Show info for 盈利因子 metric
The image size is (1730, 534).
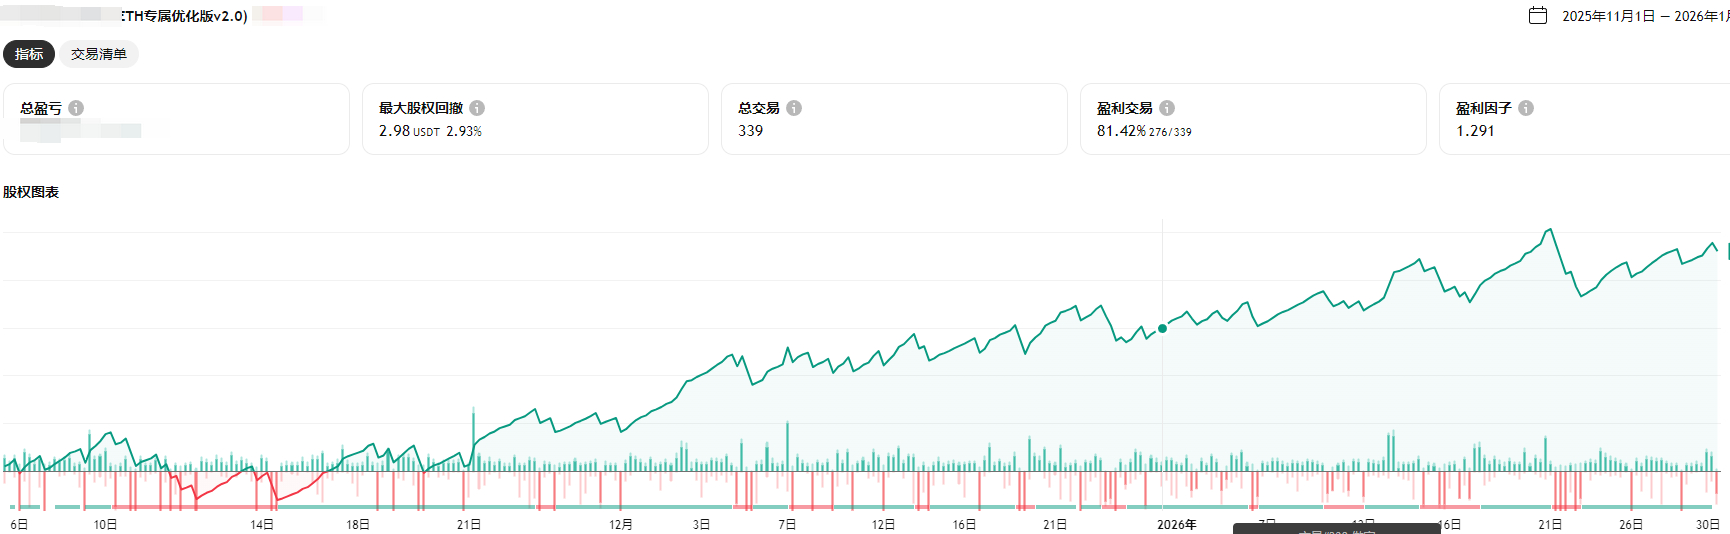pyautogui.click(x=1526, y=108)
